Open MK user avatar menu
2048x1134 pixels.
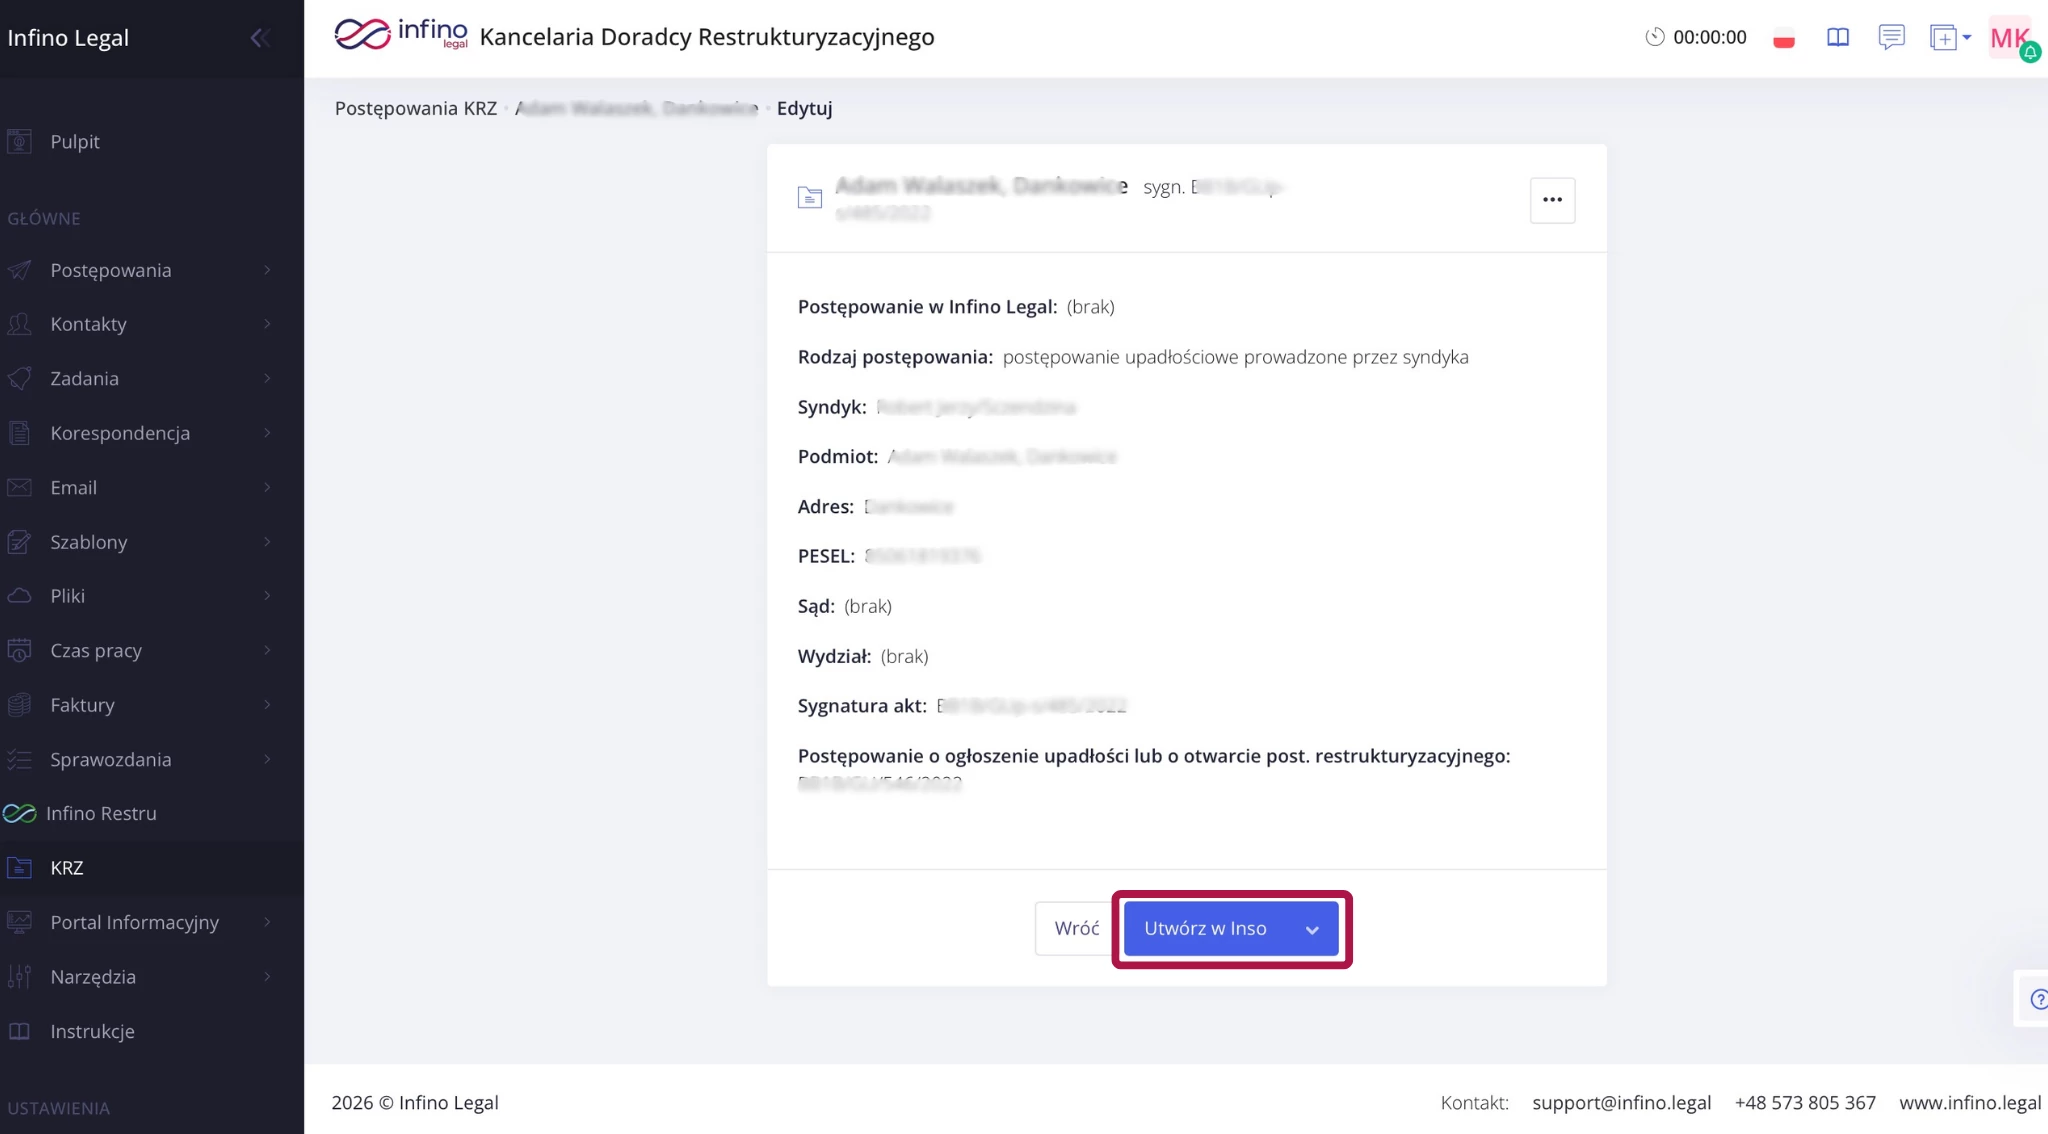pos(2010,38)
